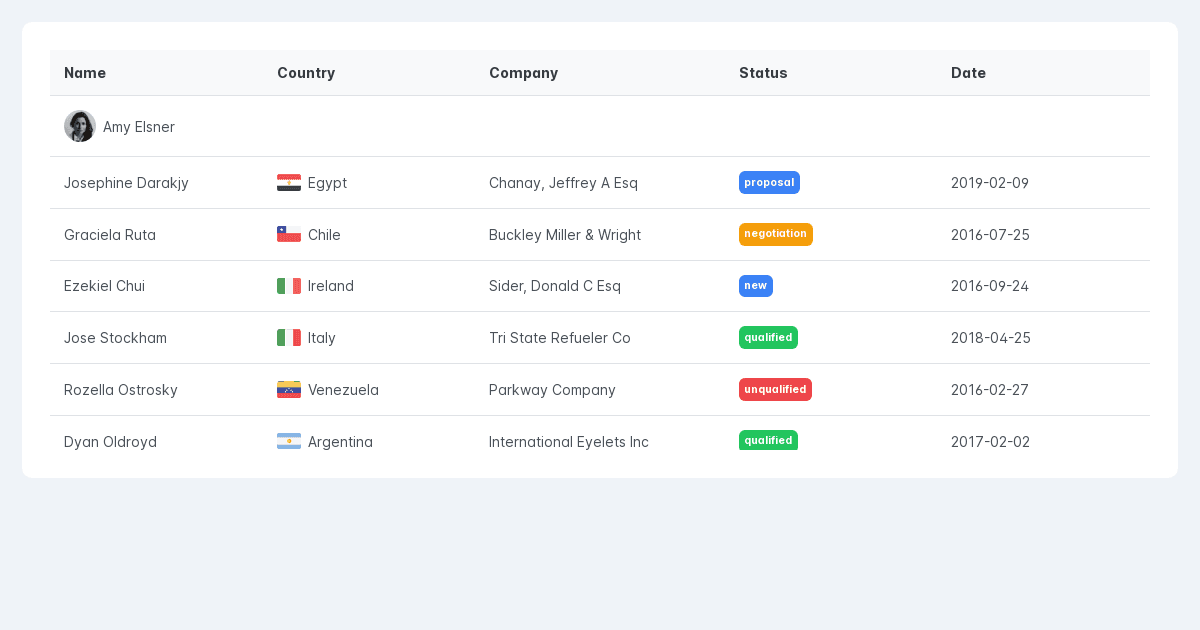The width and height of the screenshot is (1200, 630).
Task: Click the unqualified badge for Rozella Ostrosky
Action: (775, 389)
